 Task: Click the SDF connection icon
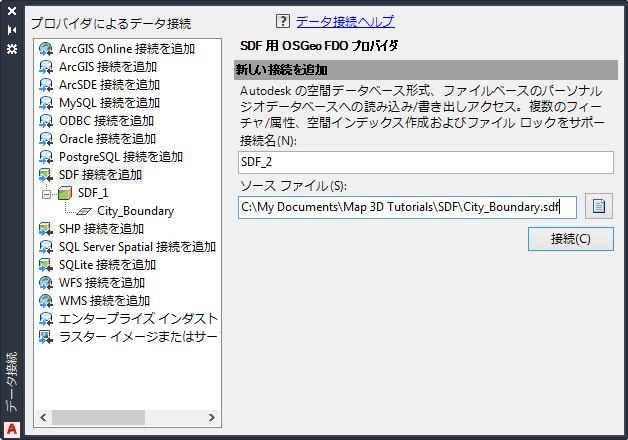click(x=46, y=175)
